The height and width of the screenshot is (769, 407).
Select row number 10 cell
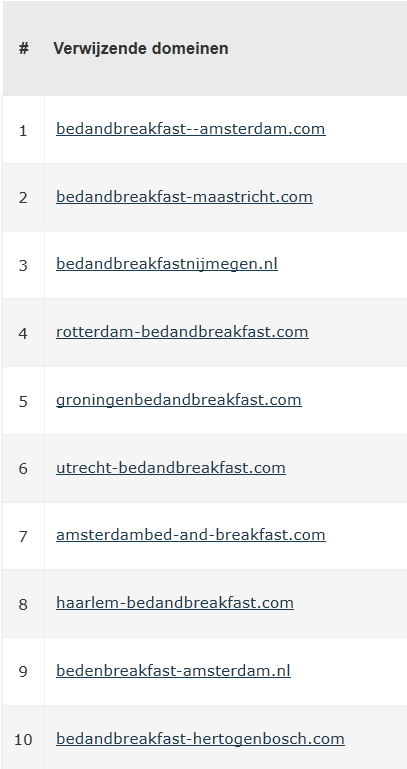coord(23,739)
